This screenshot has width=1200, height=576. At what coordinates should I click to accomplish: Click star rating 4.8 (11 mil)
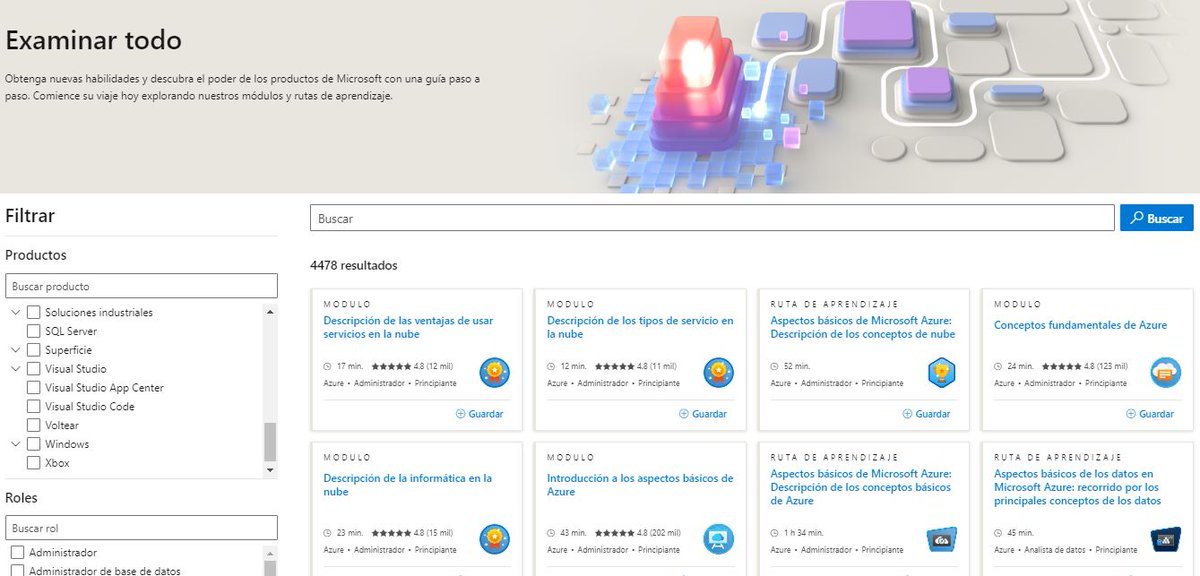[x=634, y=366]
